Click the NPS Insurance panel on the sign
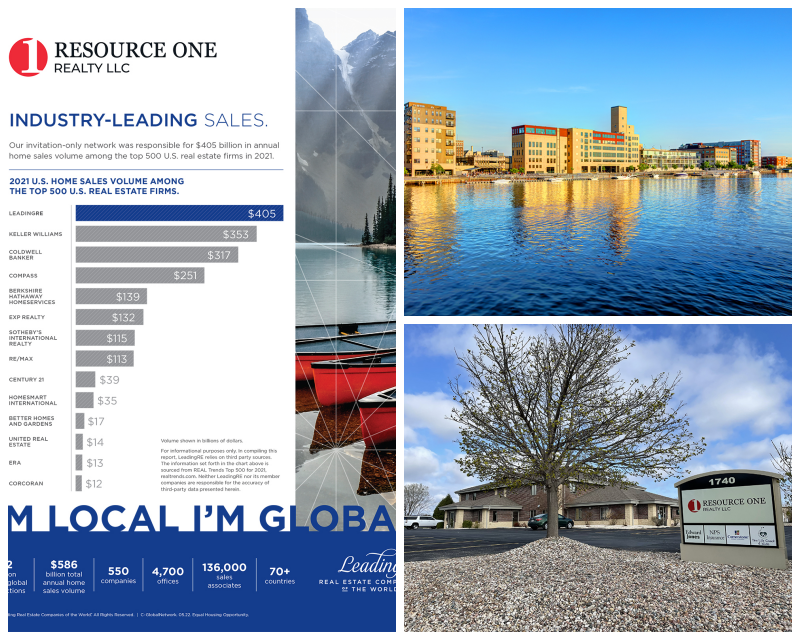This screenshot has height=640, width=800. click(x=715, y=535)
